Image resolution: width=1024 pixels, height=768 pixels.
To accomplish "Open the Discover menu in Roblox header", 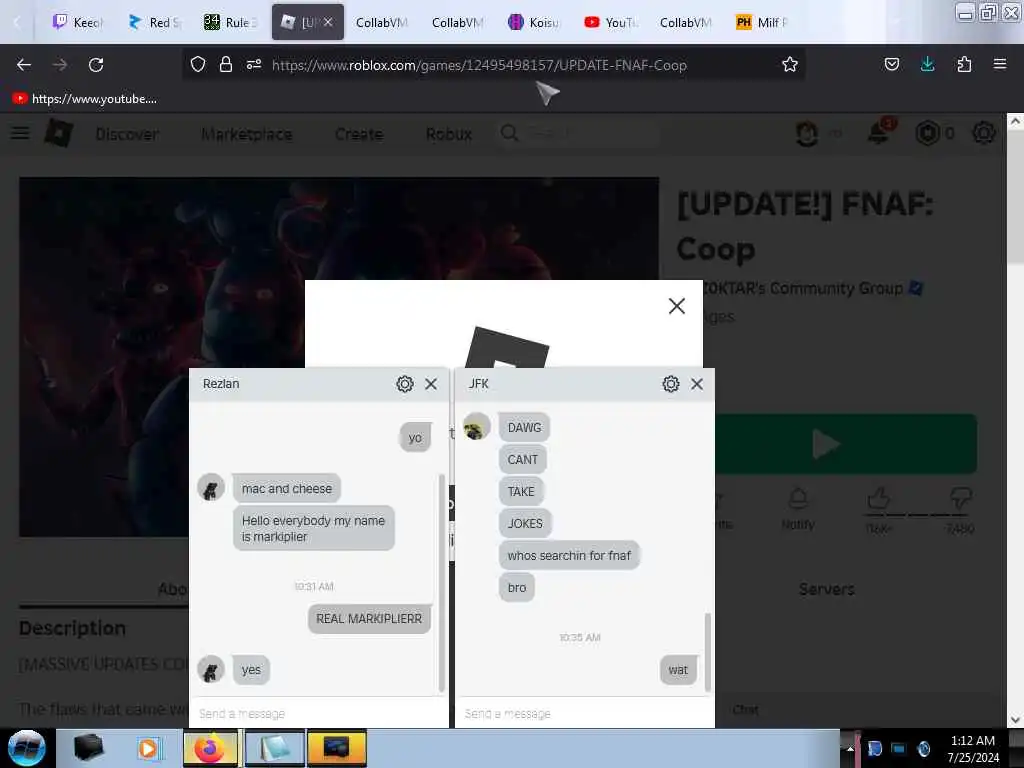I will [127, 134].
